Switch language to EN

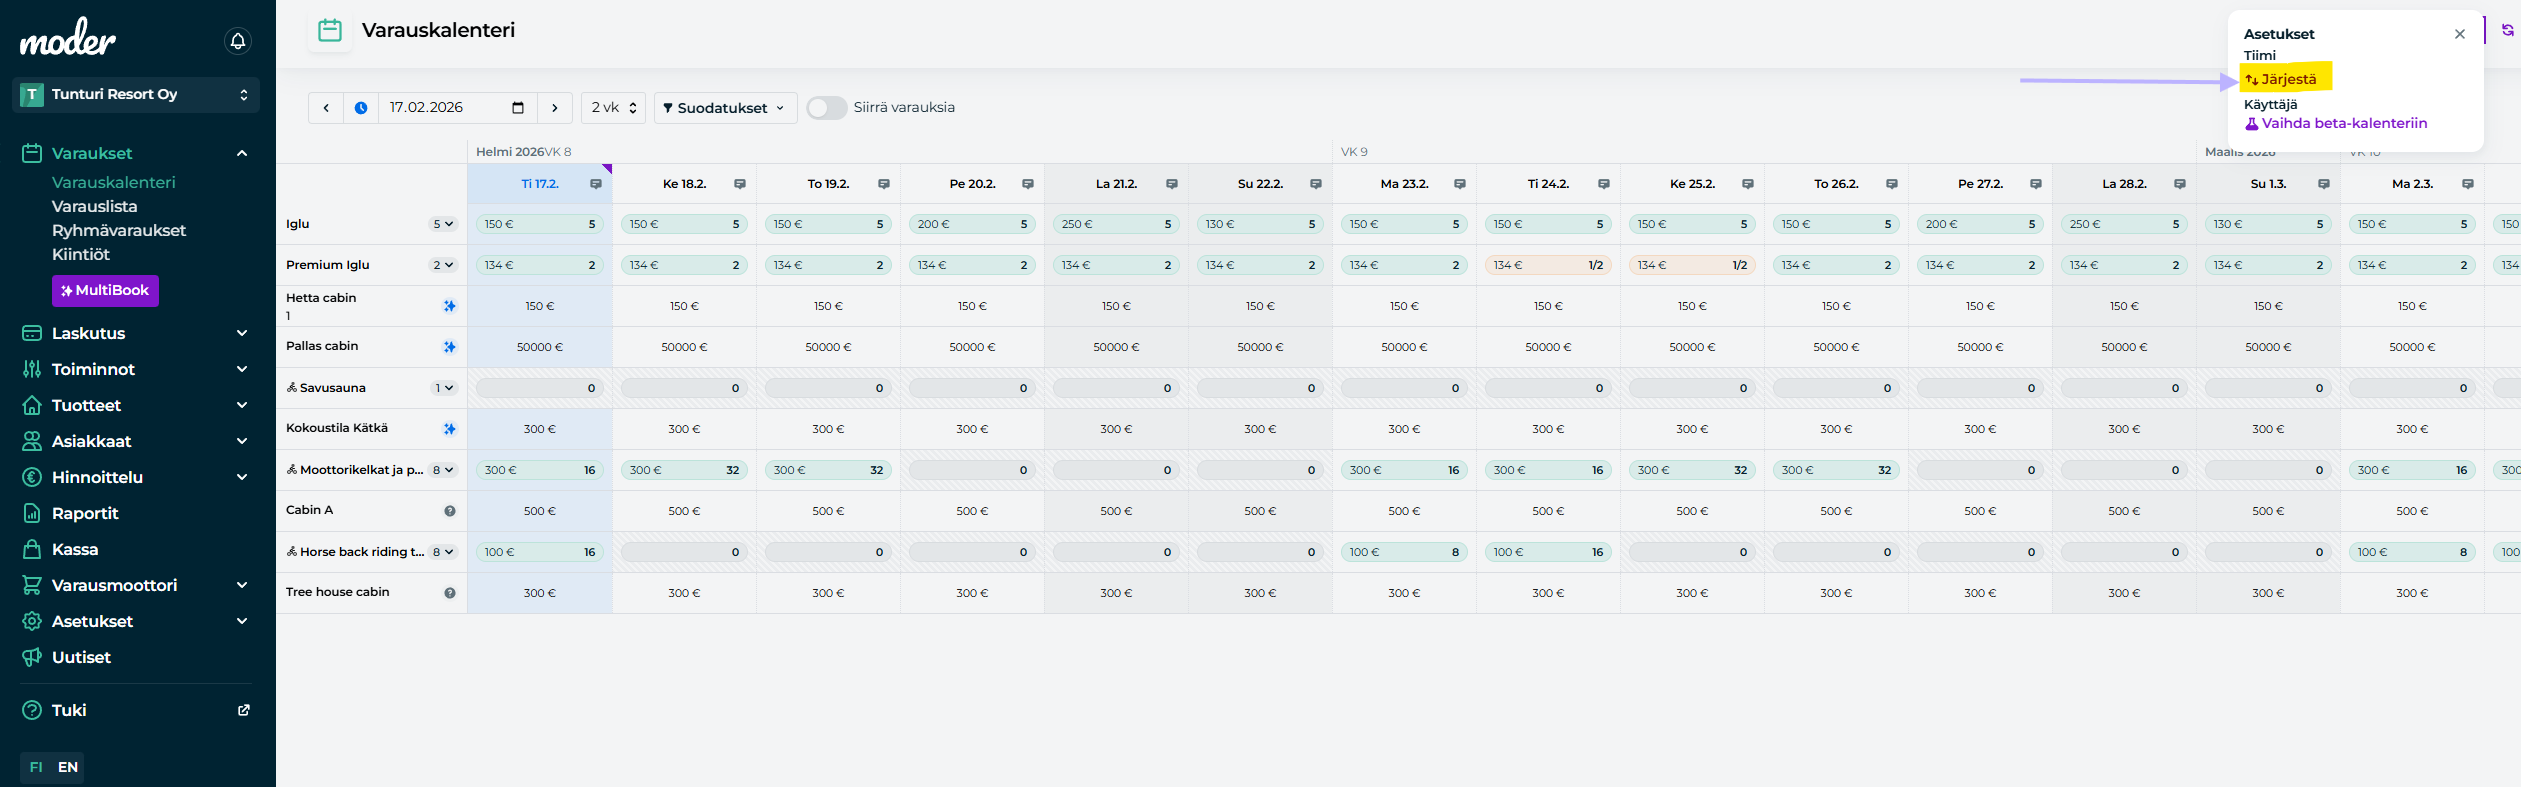pyautogui.click(x=68, y=767)
